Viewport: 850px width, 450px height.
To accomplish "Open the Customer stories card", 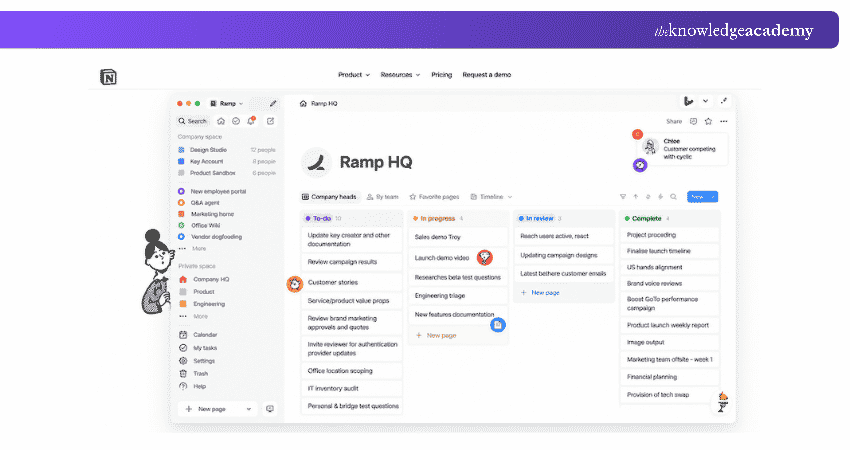I will (352, 282).
